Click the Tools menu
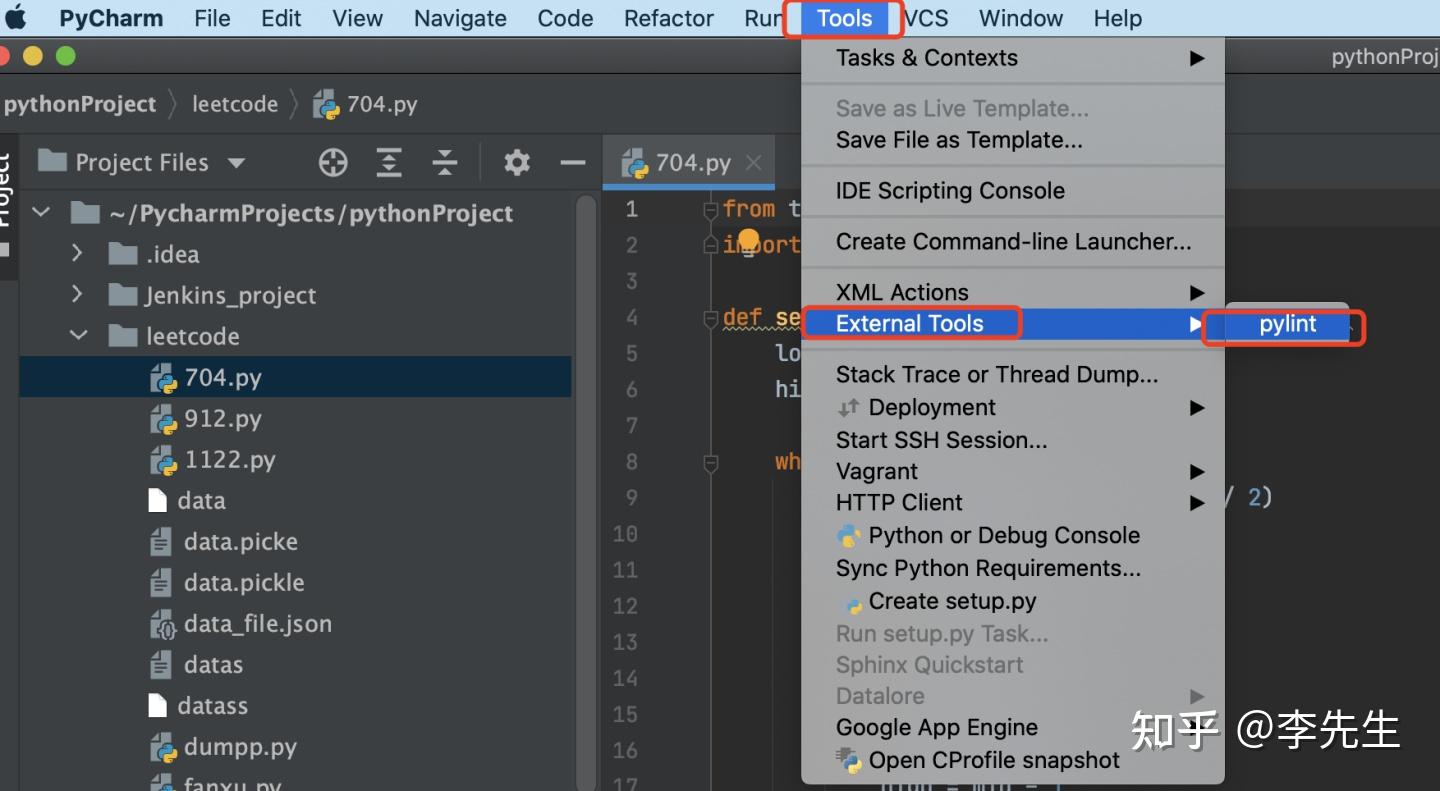The width and height of the screenshot is (1440, 791). click(844, 18)
